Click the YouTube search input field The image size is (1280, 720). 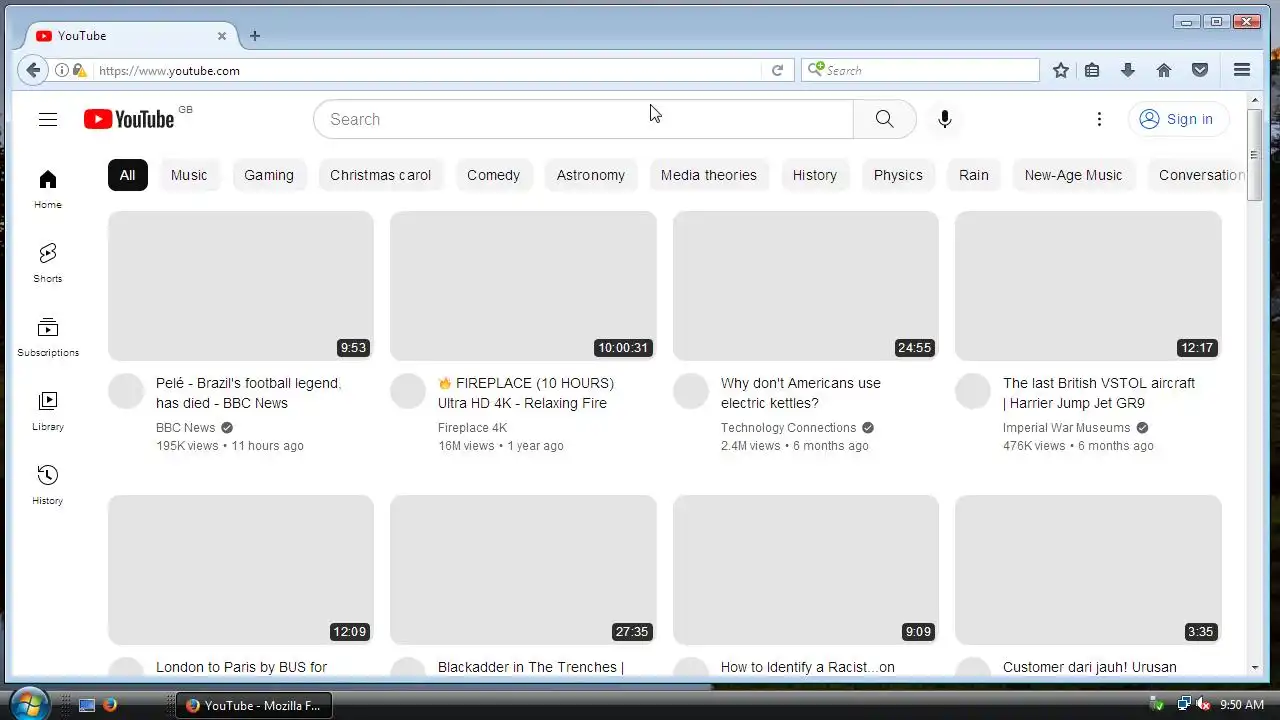tap(584, 119)
